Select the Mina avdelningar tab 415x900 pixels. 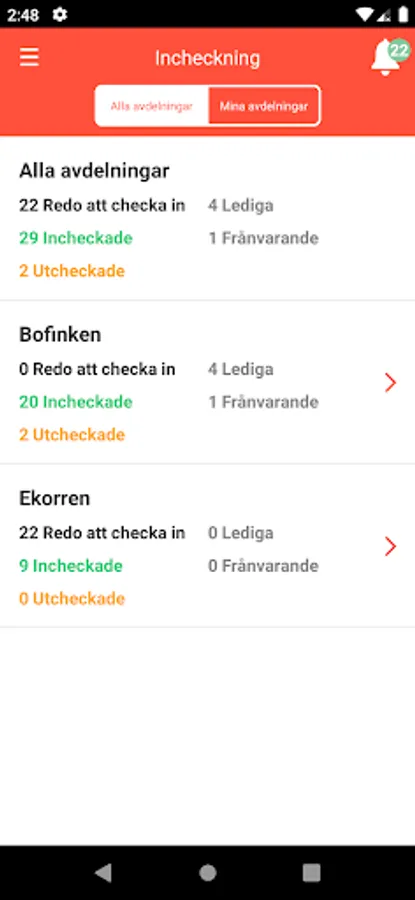tap(263, 106)
